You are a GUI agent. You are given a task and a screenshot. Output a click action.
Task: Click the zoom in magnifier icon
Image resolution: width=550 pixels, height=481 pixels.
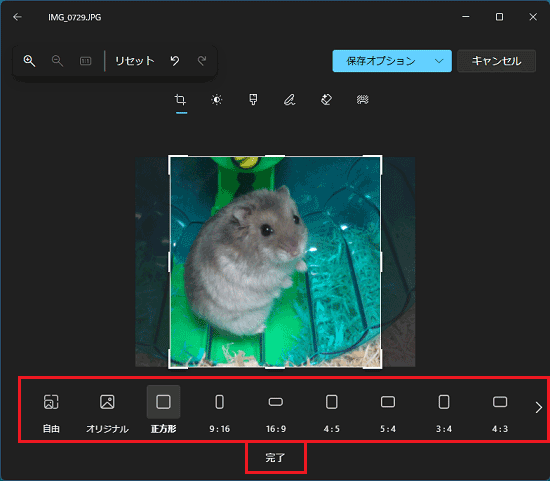click(29, 61)
